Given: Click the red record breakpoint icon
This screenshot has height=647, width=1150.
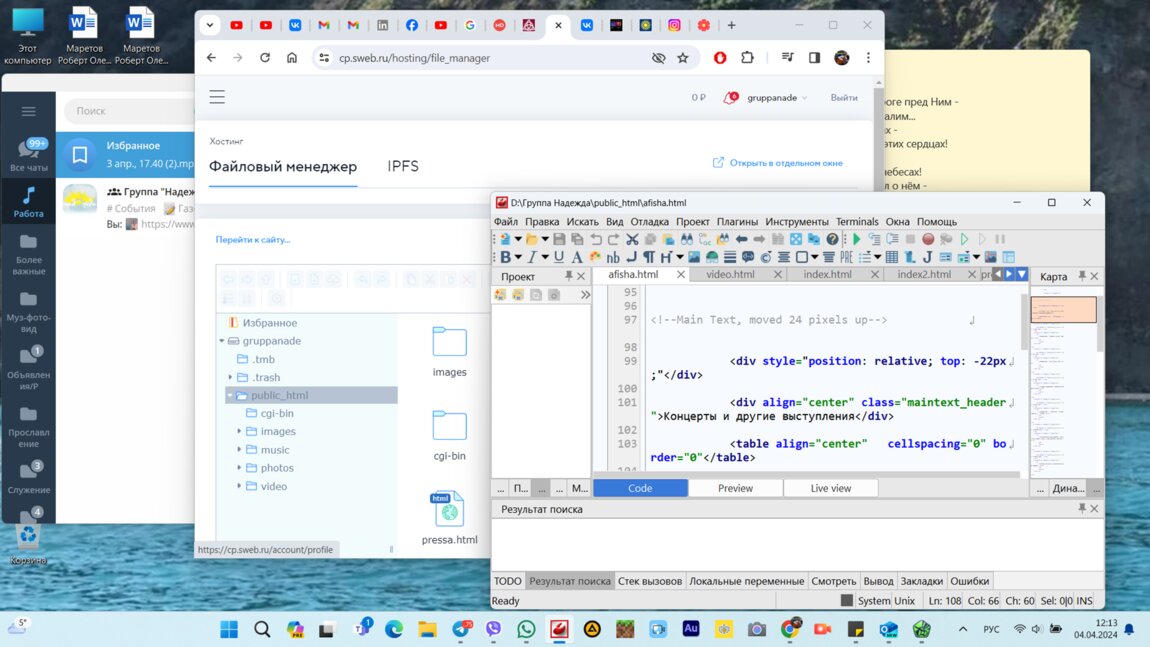Looking at the screenshot, I should pos(928,240).
